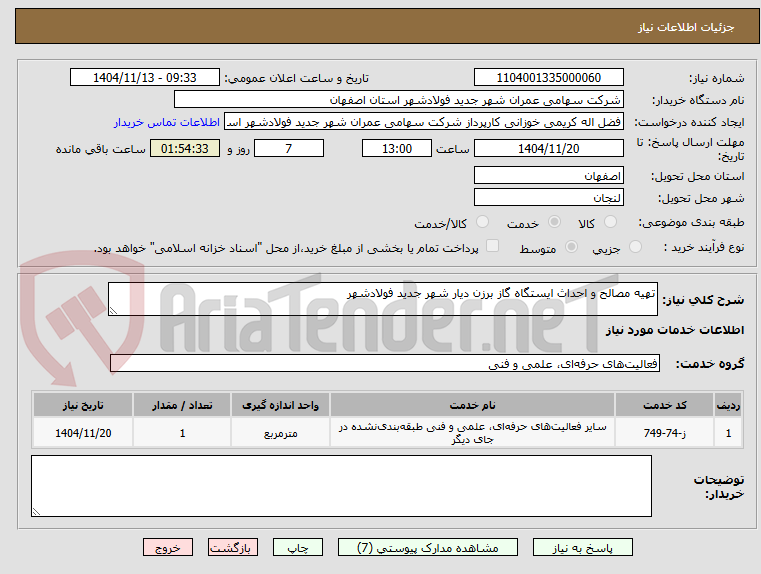The image size is (761, 574).
Task: Open مشاهده مدارک پیوستی (7) attachments
Action: pos(428,547)
